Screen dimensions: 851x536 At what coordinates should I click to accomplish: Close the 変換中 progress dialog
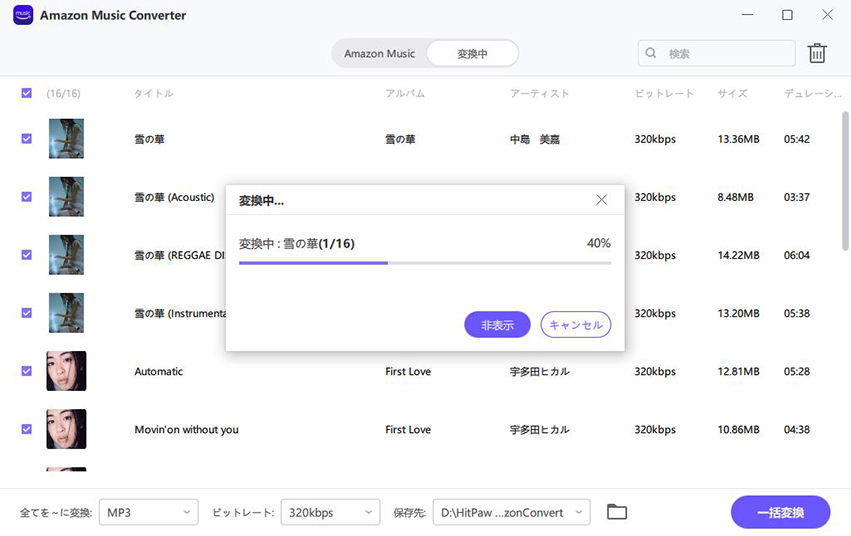601,200
